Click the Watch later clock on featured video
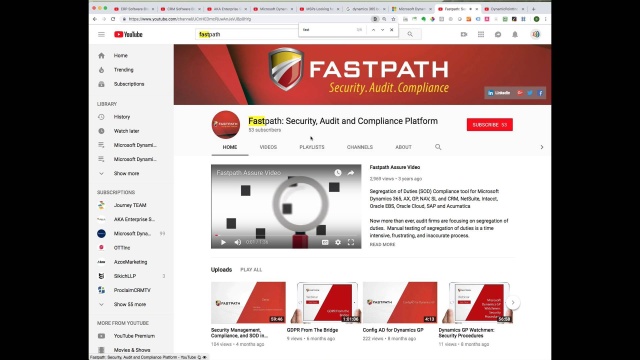This screenshot has height=360, width=640. (338, 173)
